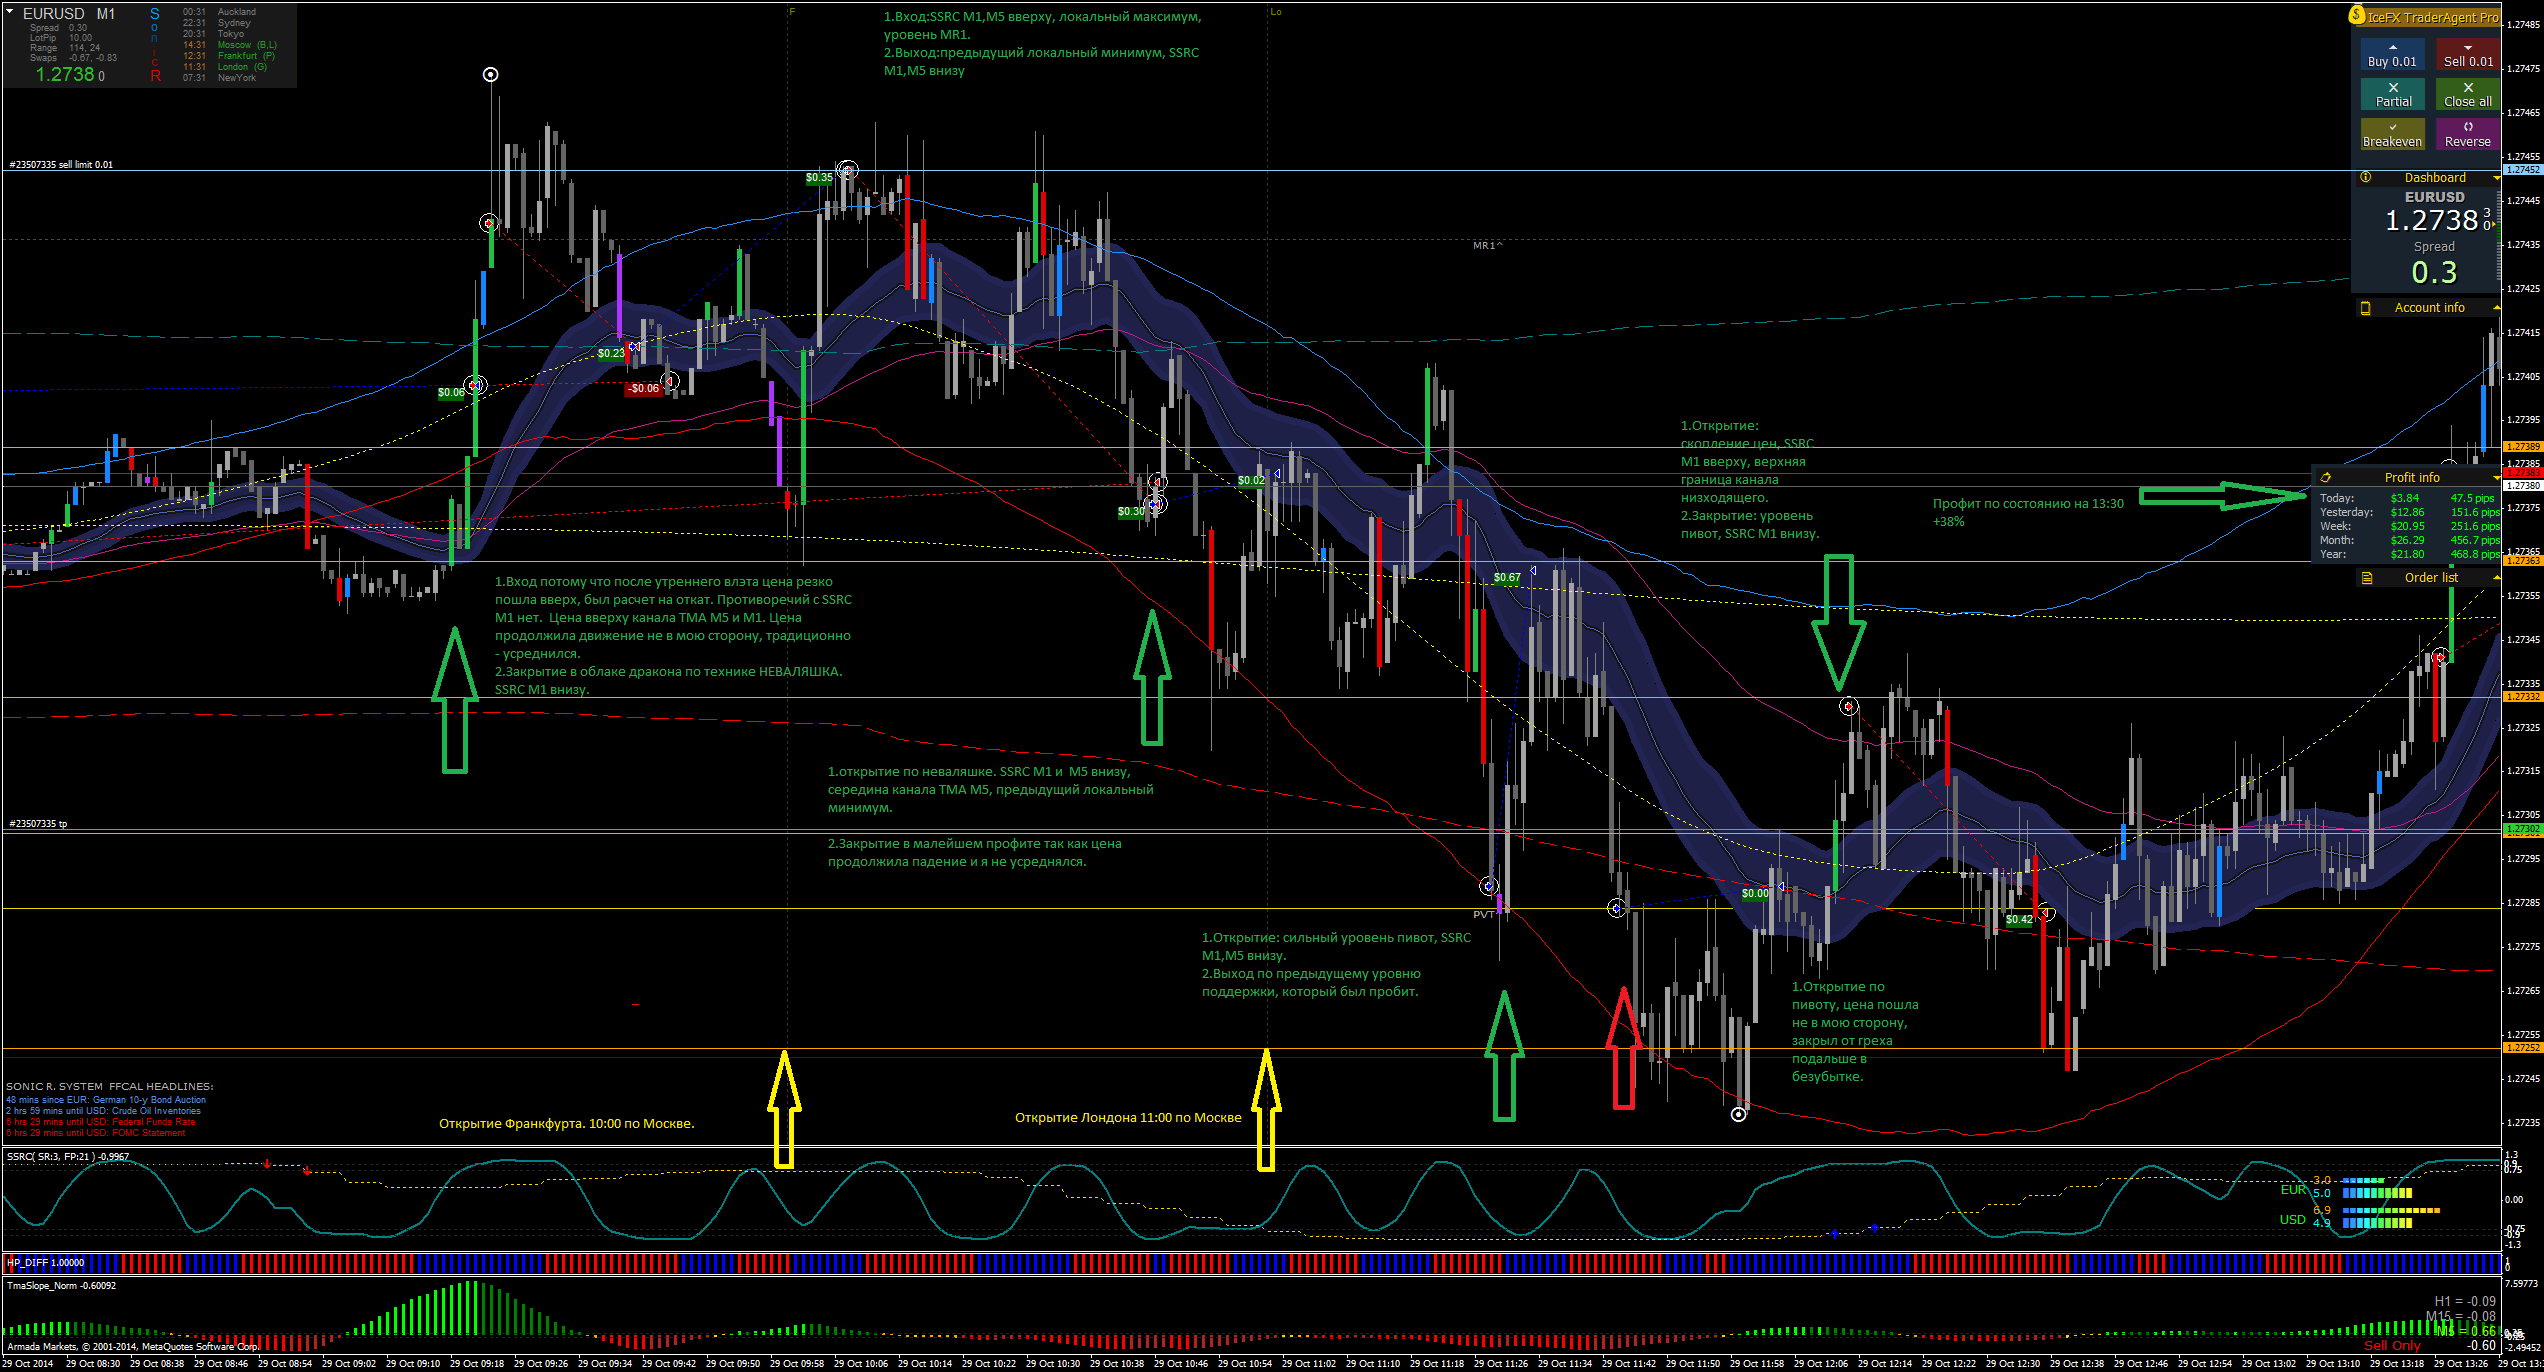Collapse the Dashboard section arrow
Screen dimensions: 2544x1372
tap(2496, 178)
